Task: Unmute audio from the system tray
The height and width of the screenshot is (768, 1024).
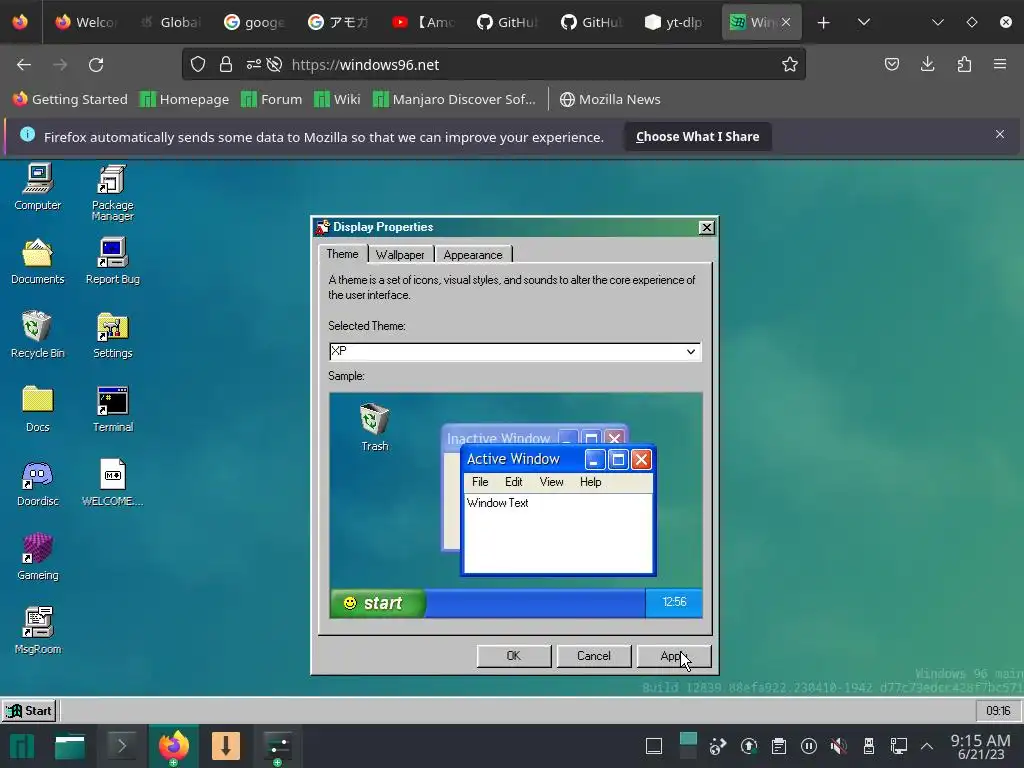Action: [x=839, y=746]
